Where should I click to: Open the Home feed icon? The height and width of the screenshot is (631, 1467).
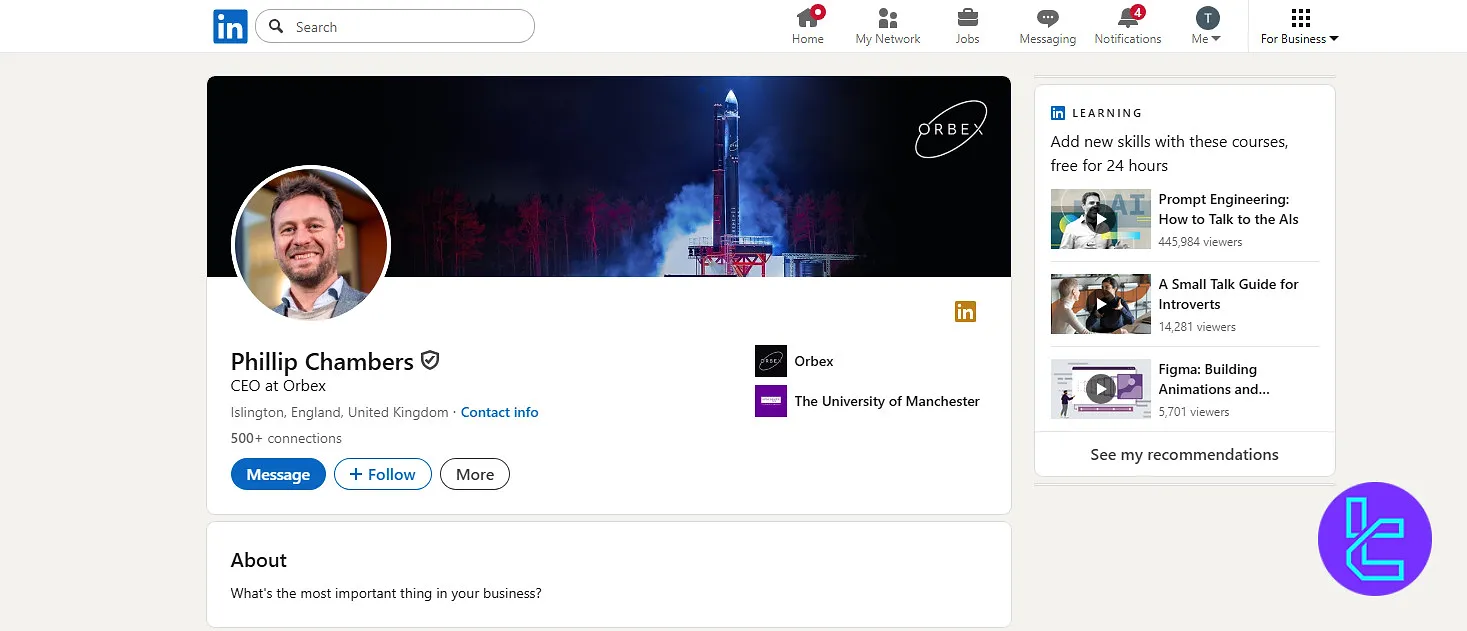pos(808,18)
